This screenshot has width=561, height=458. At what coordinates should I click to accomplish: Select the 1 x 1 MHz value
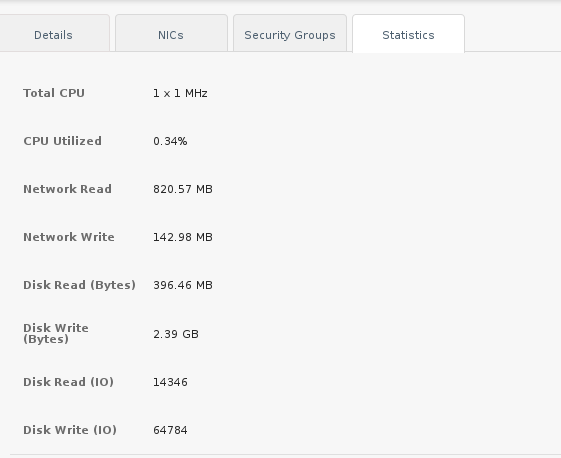[180, 93]
